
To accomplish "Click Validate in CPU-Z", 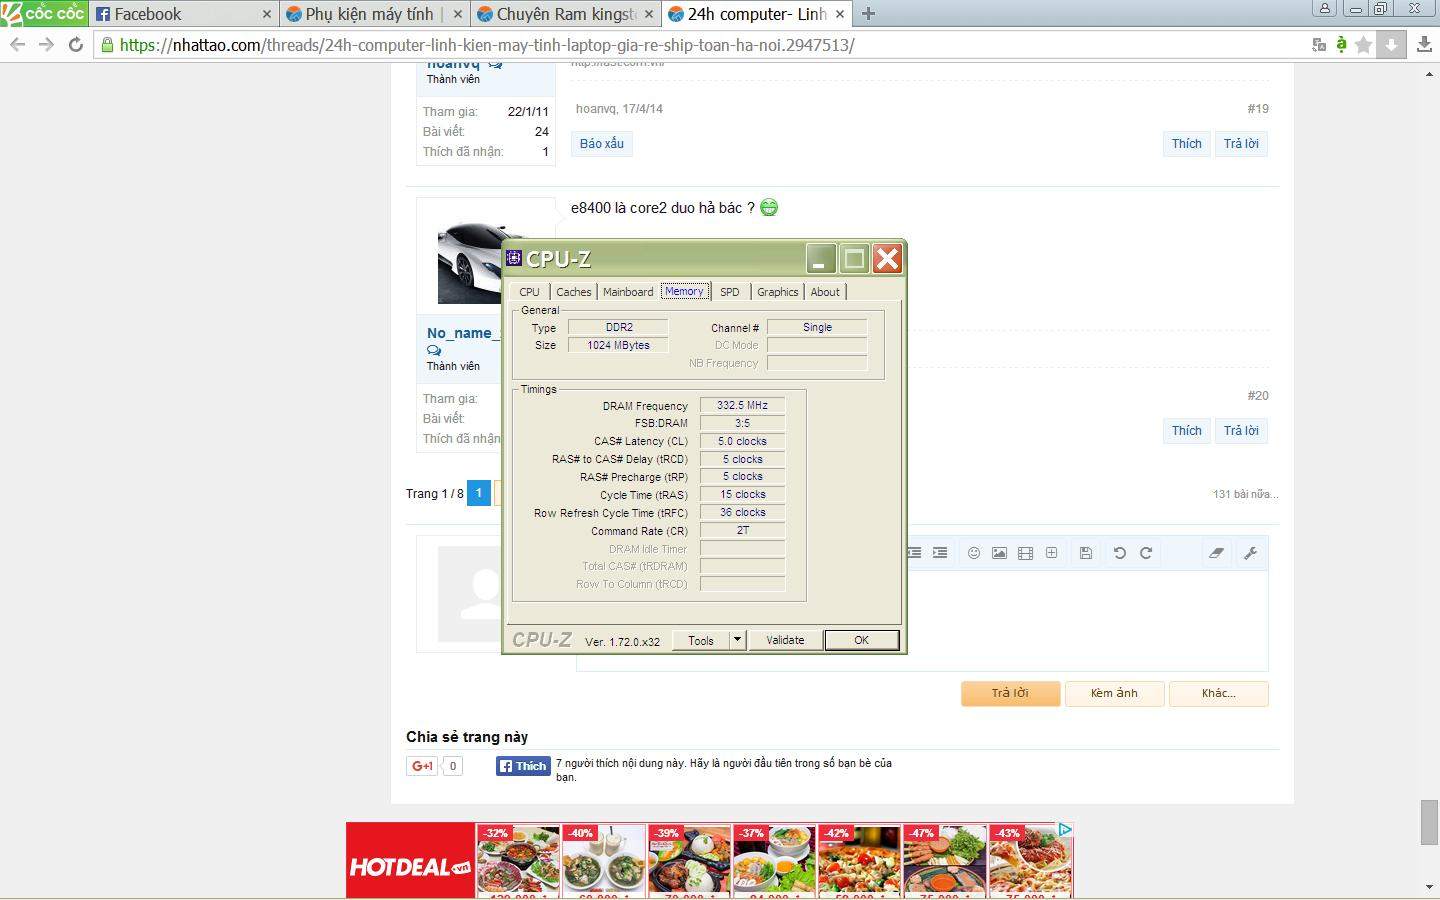I will pos(785,640).
